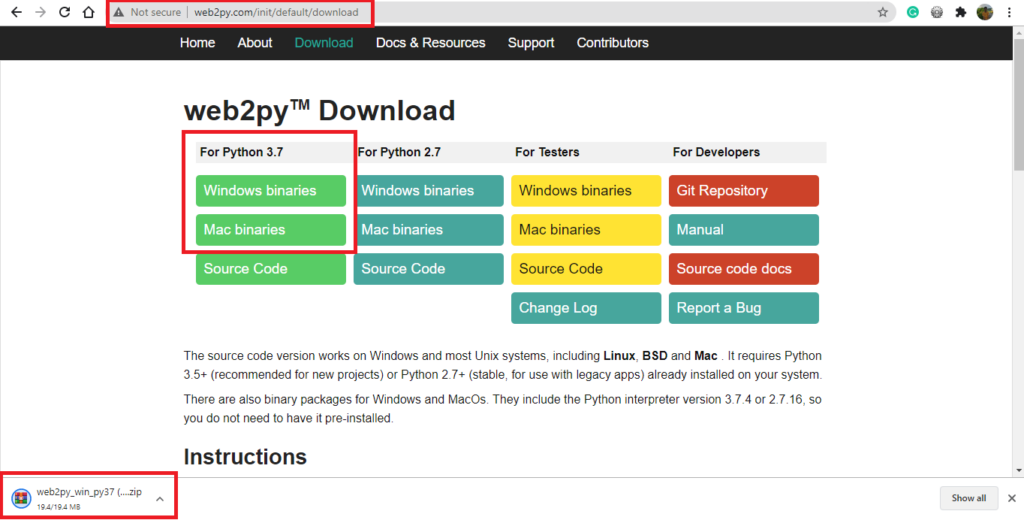Open Chrome's three-dot menu

tap(1010, 13)
